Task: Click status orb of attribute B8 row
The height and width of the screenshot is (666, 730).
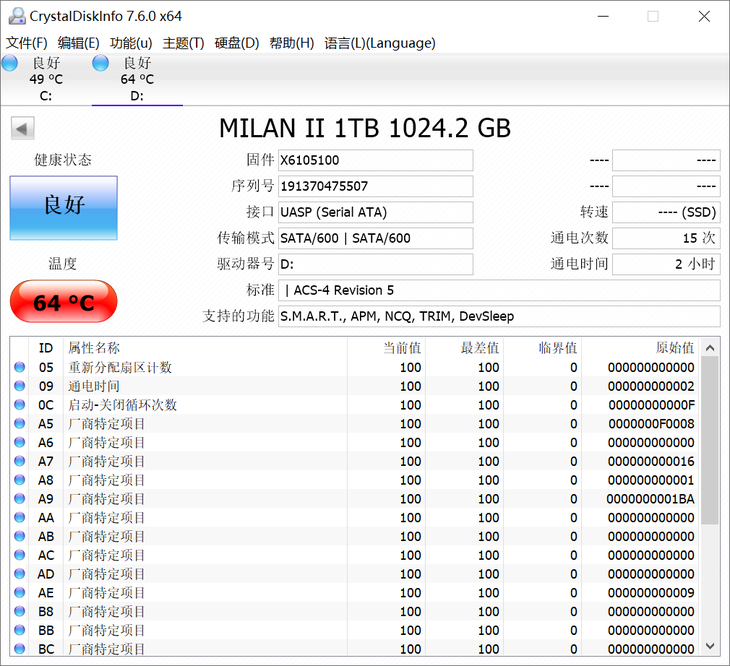Action: coord(20,611)
